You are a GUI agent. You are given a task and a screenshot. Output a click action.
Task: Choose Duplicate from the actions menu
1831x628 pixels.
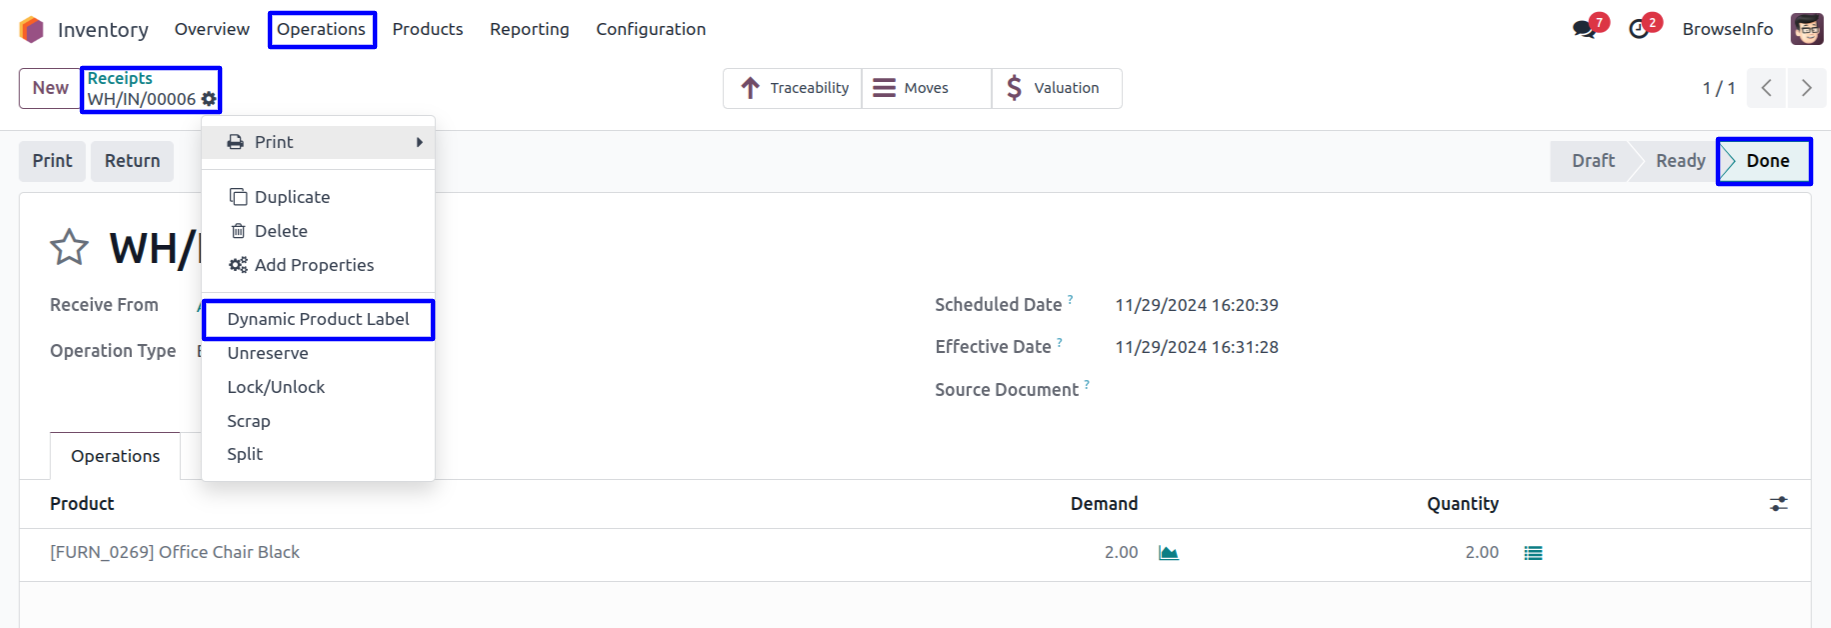(292, 197)
